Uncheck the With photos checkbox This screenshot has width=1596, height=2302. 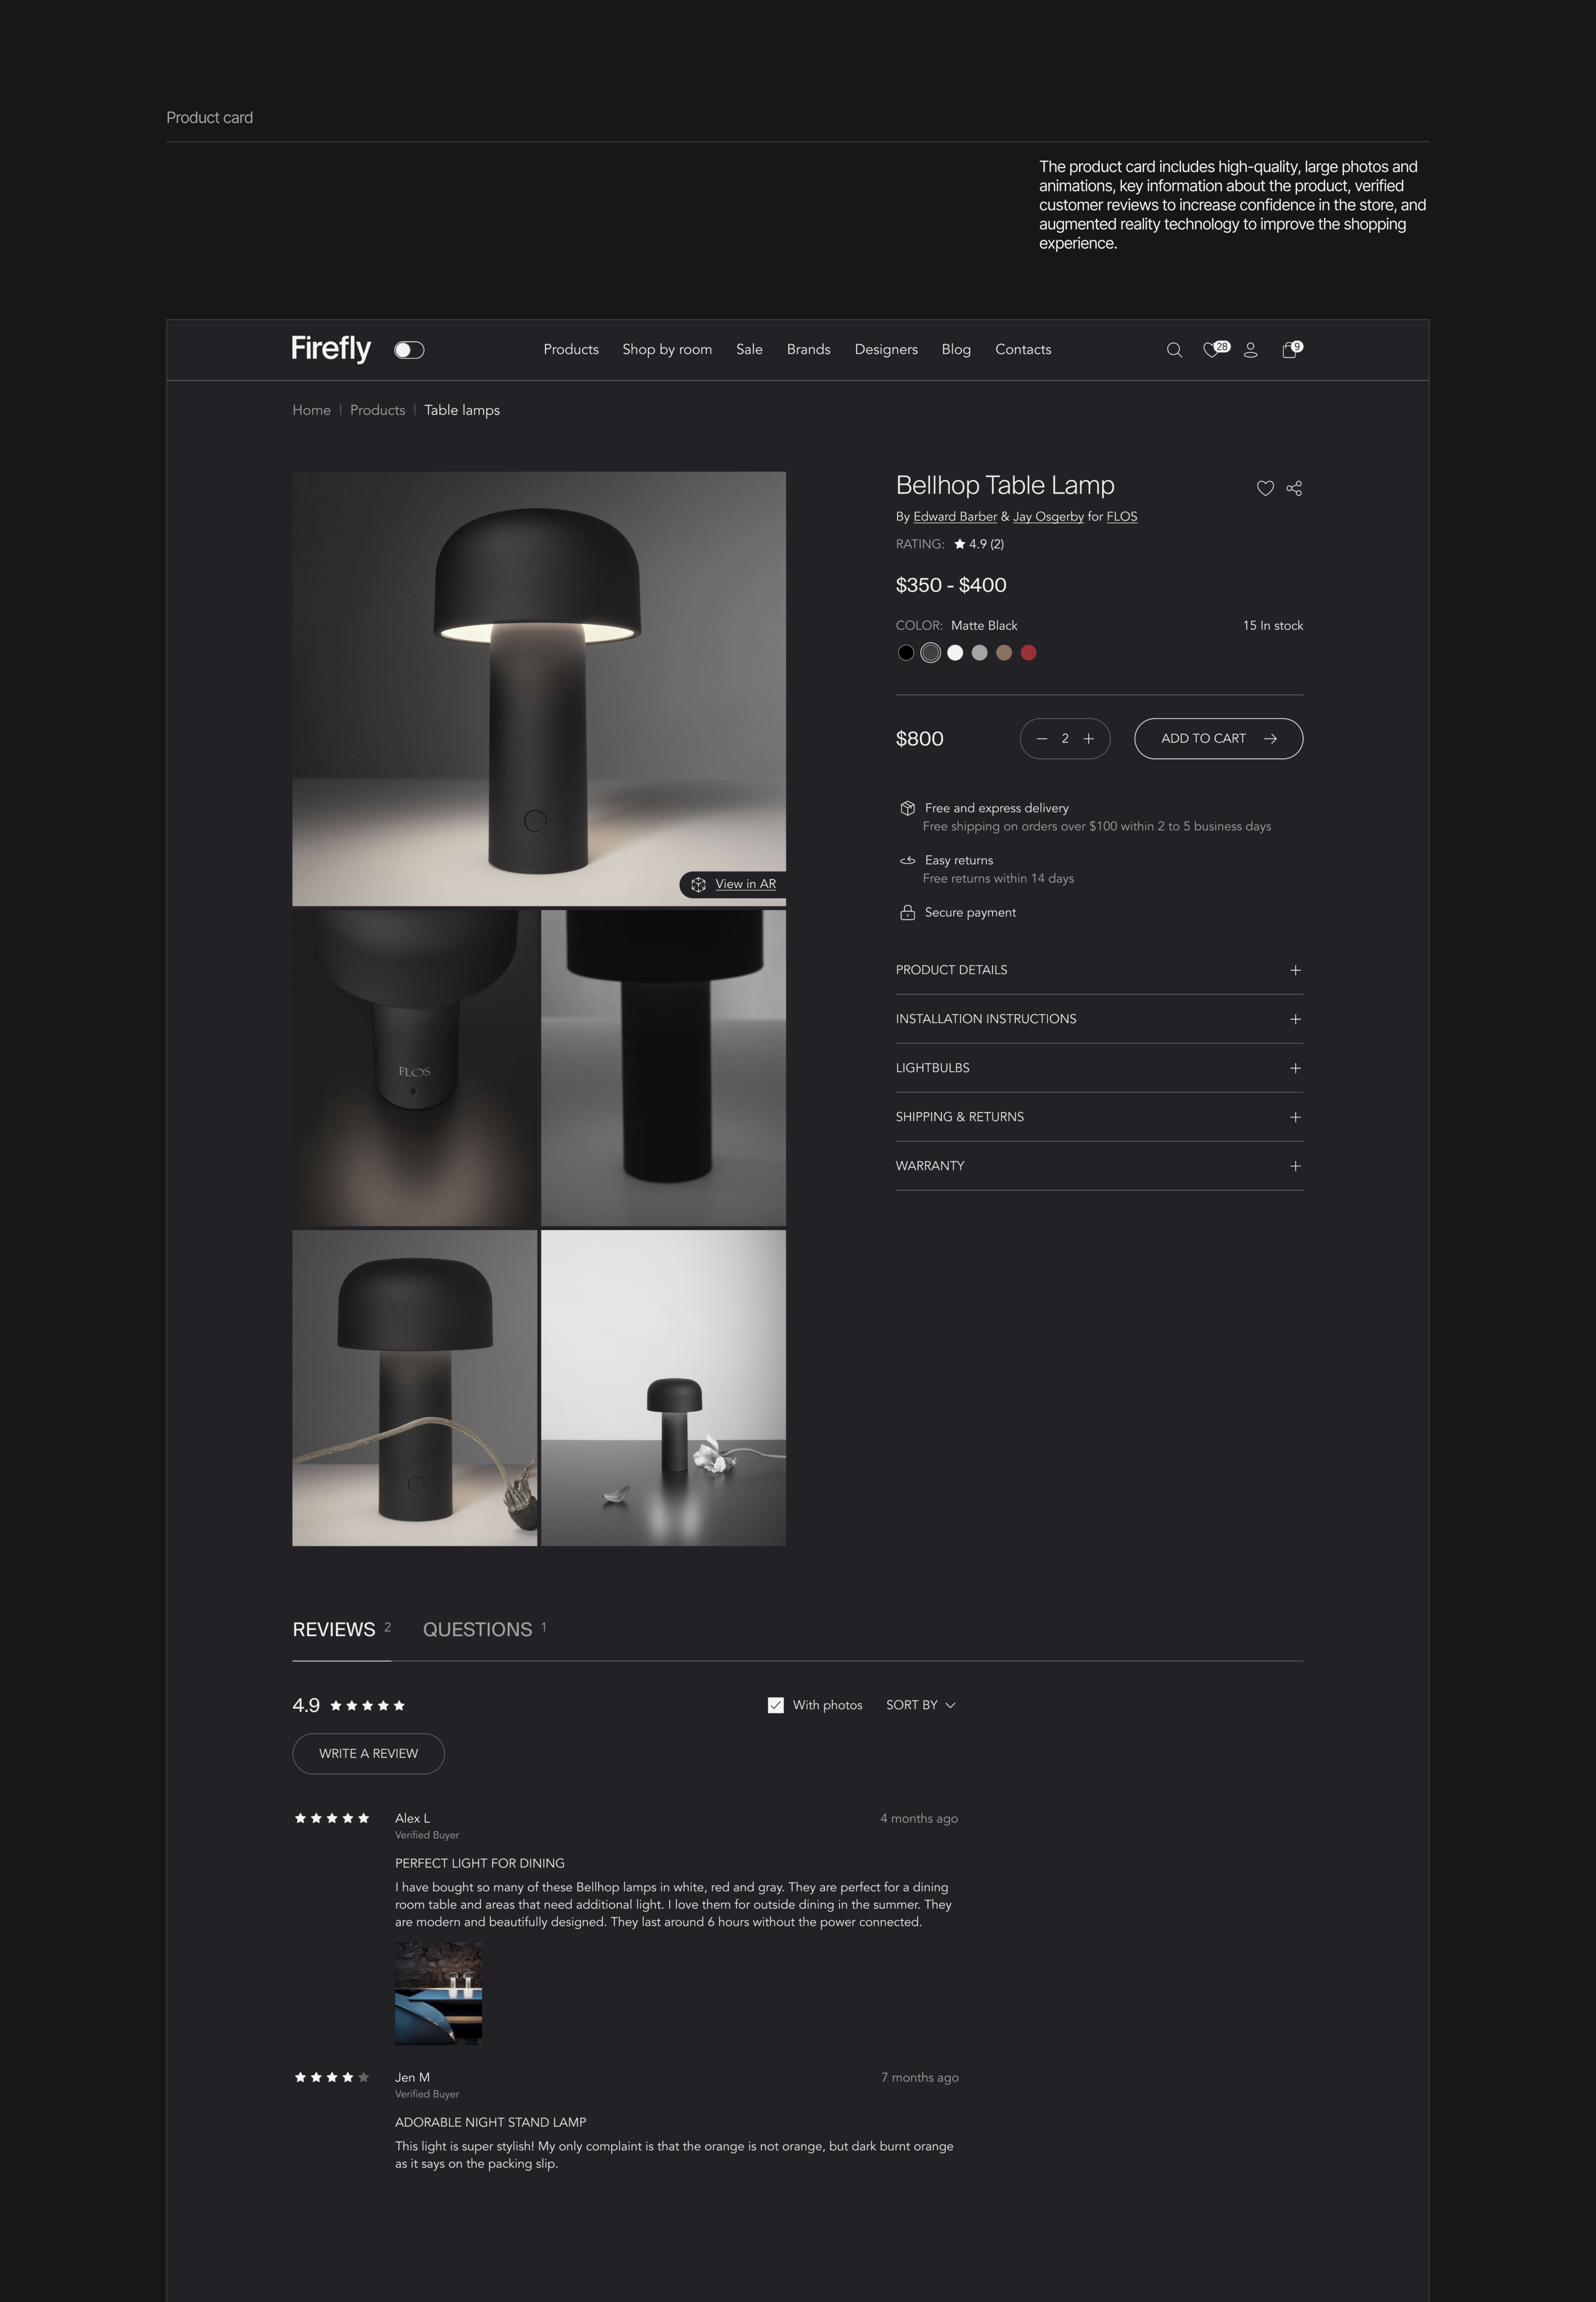[x=776, y=1705]
